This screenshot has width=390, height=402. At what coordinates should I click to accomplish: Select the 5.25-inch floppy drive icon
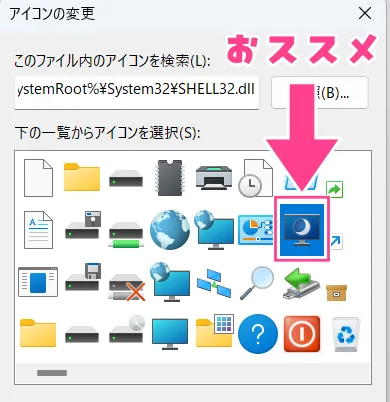pos(83,225)
